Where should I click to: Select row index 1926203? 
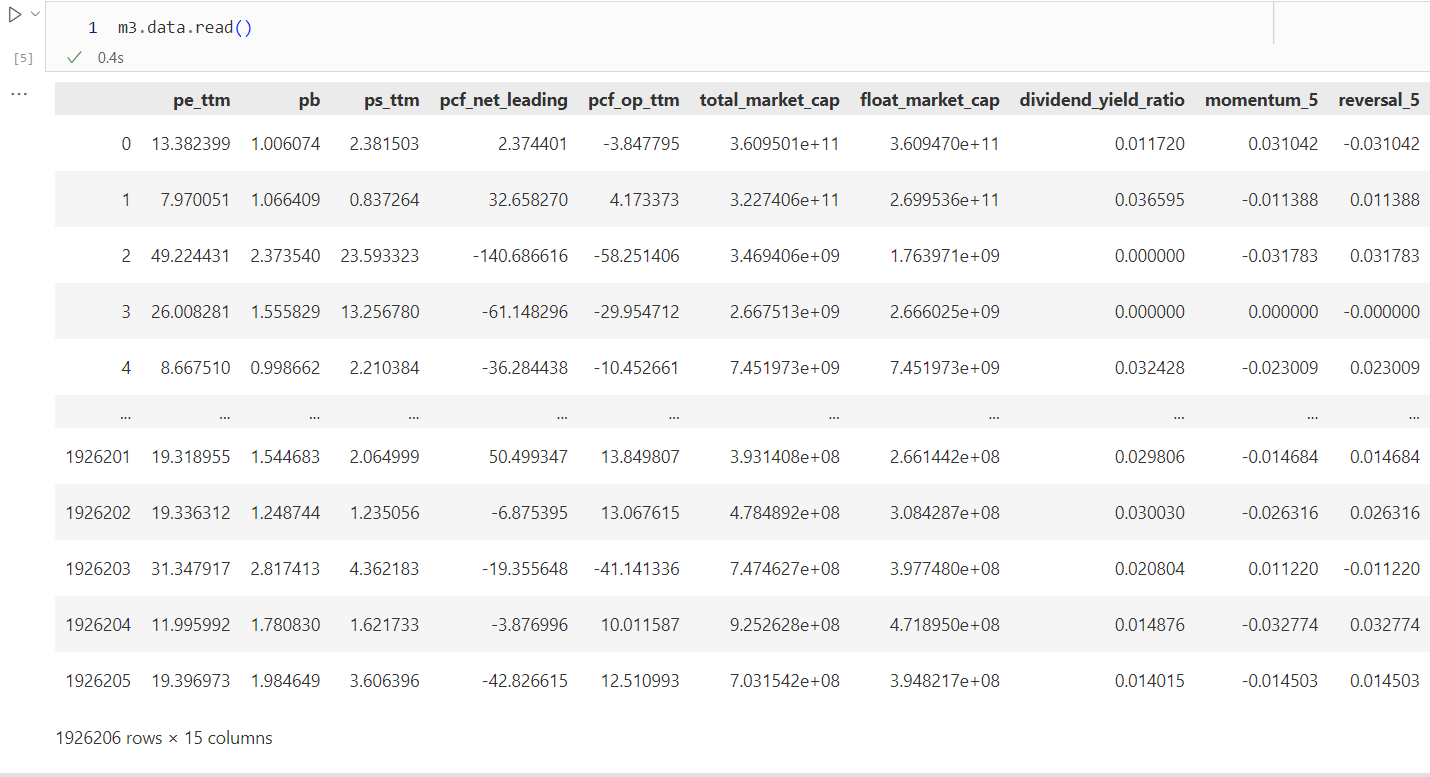coord(98,569)
